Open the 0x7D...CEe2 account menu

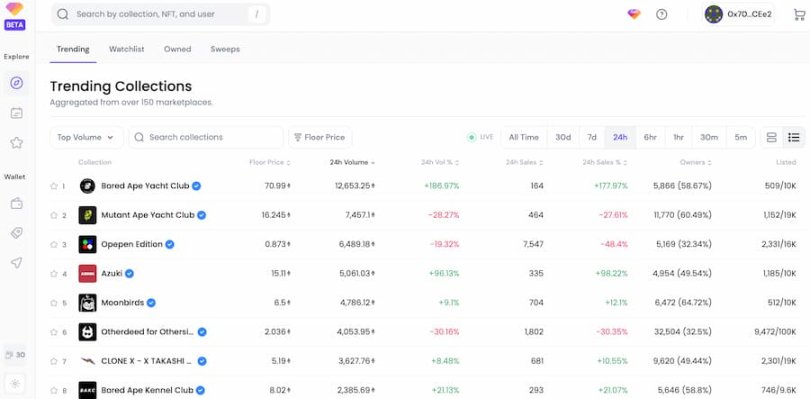click(738, 14)
